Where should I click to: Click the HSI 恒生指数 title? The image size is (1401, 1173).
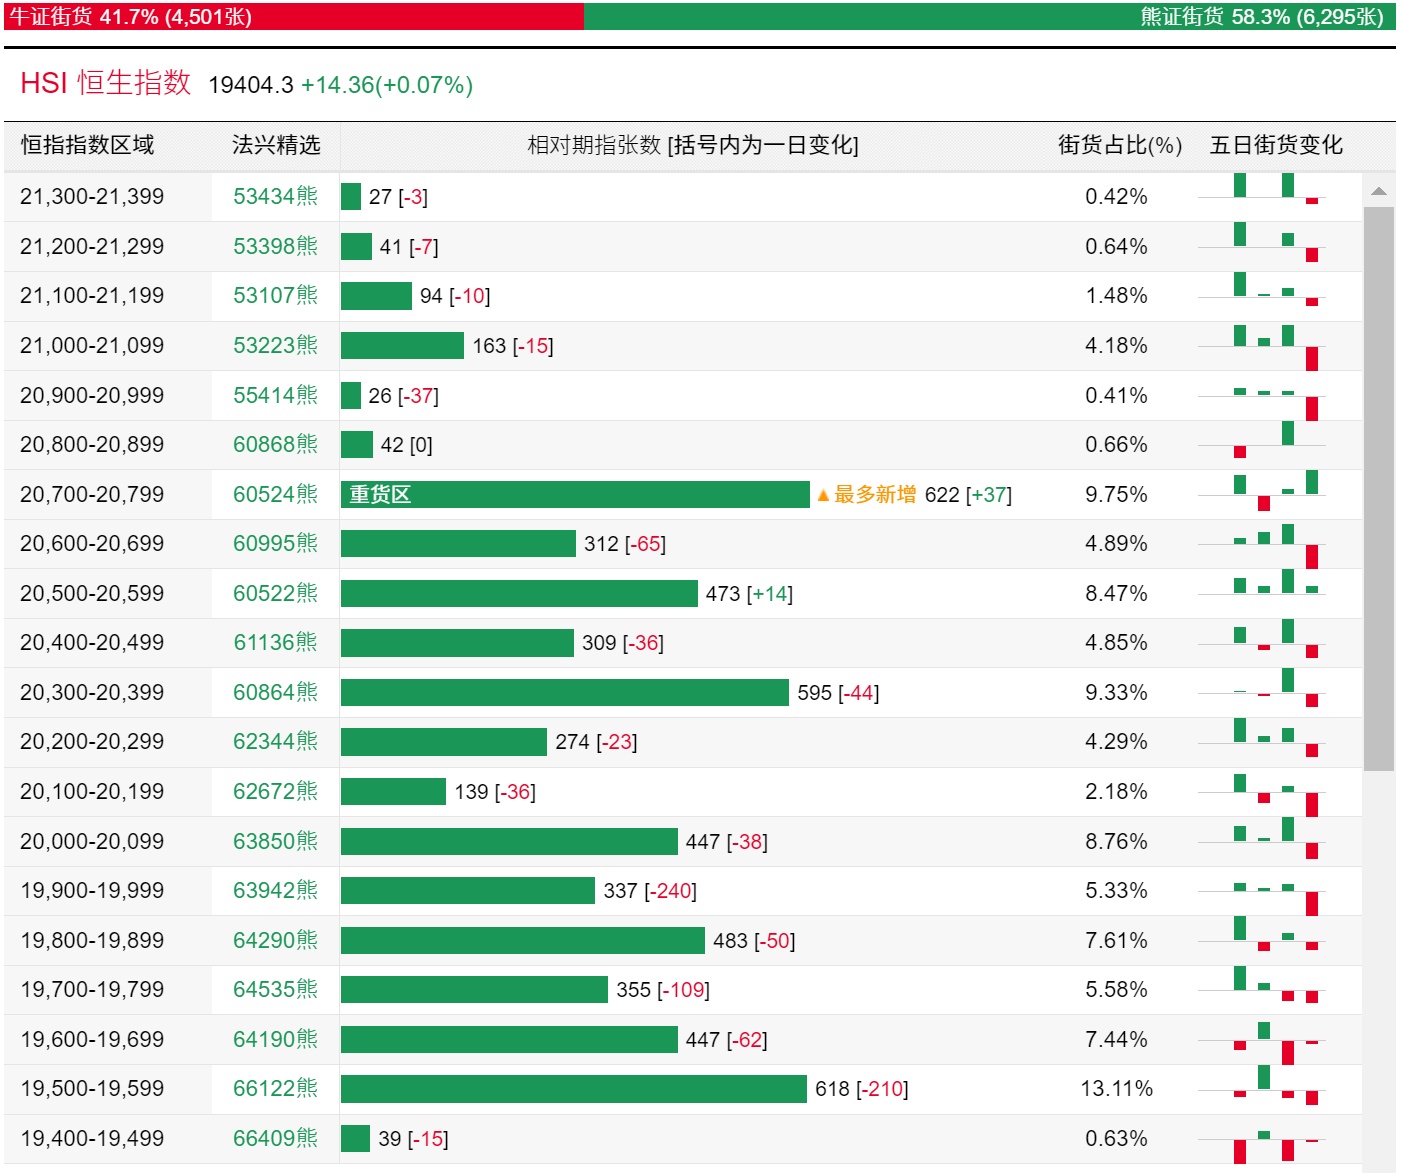coord(105,84)
